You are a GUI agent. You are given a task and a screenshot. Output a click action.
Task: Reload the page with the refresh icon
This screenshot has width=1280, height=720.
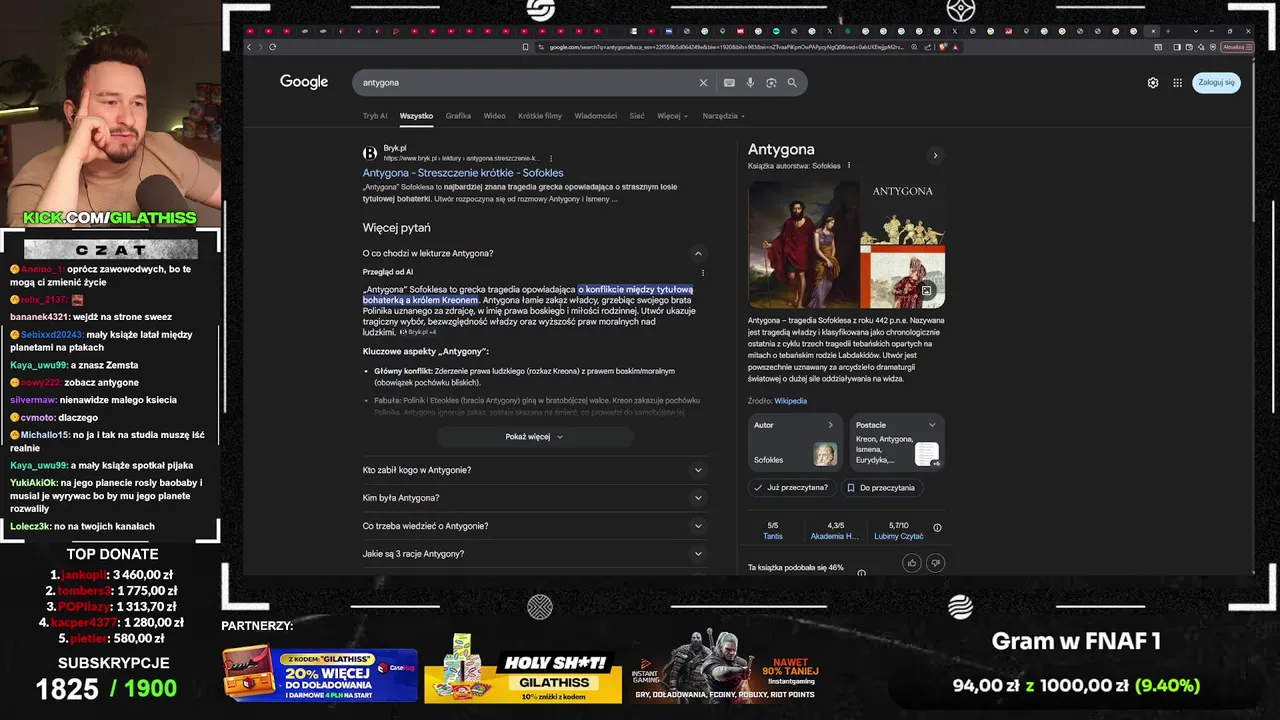272,47
